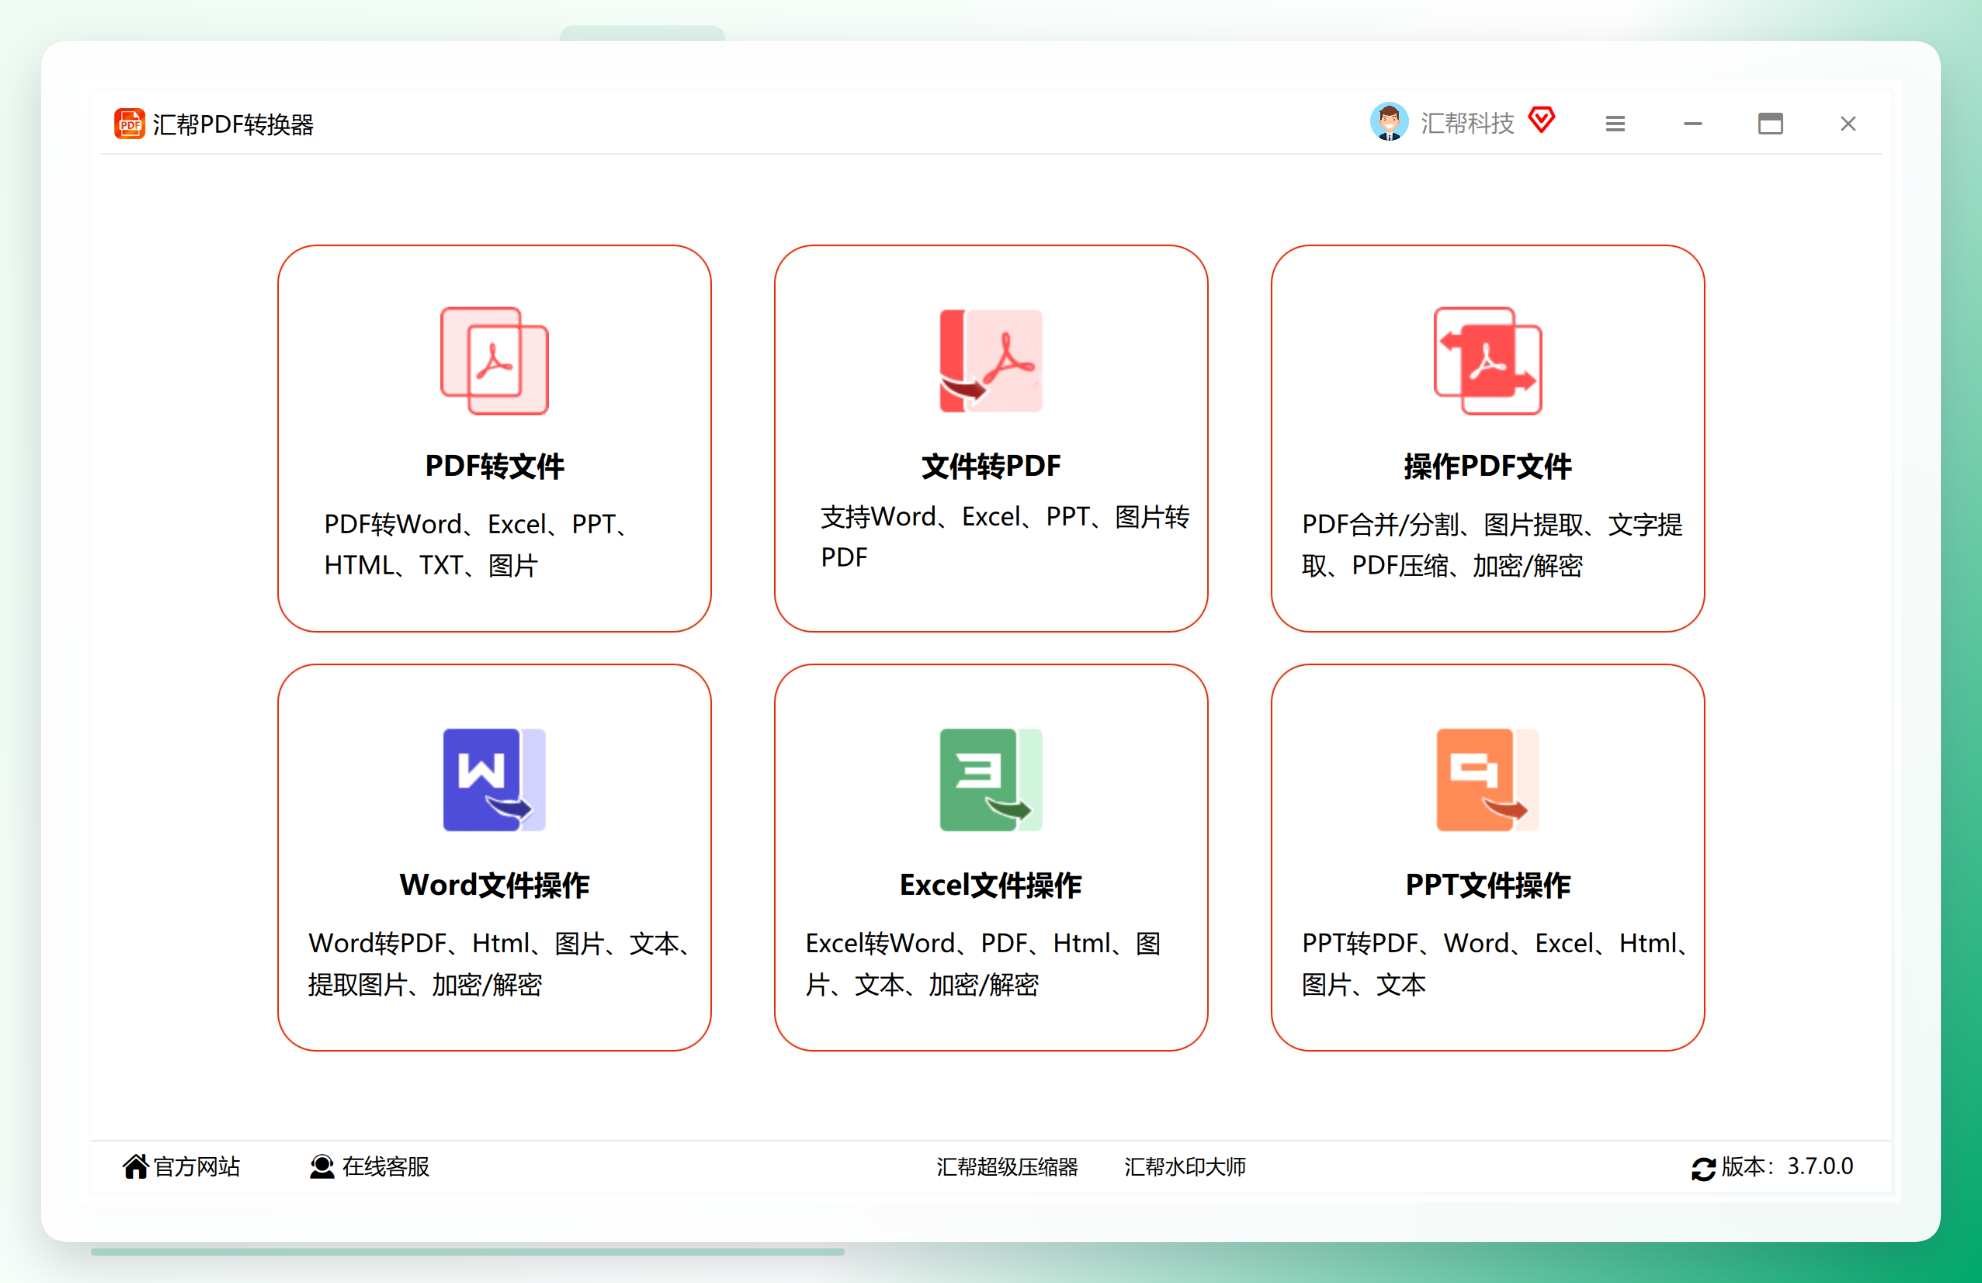
Task: Open 汇帮超级压缩器 link
Action: point(1007,1167)
